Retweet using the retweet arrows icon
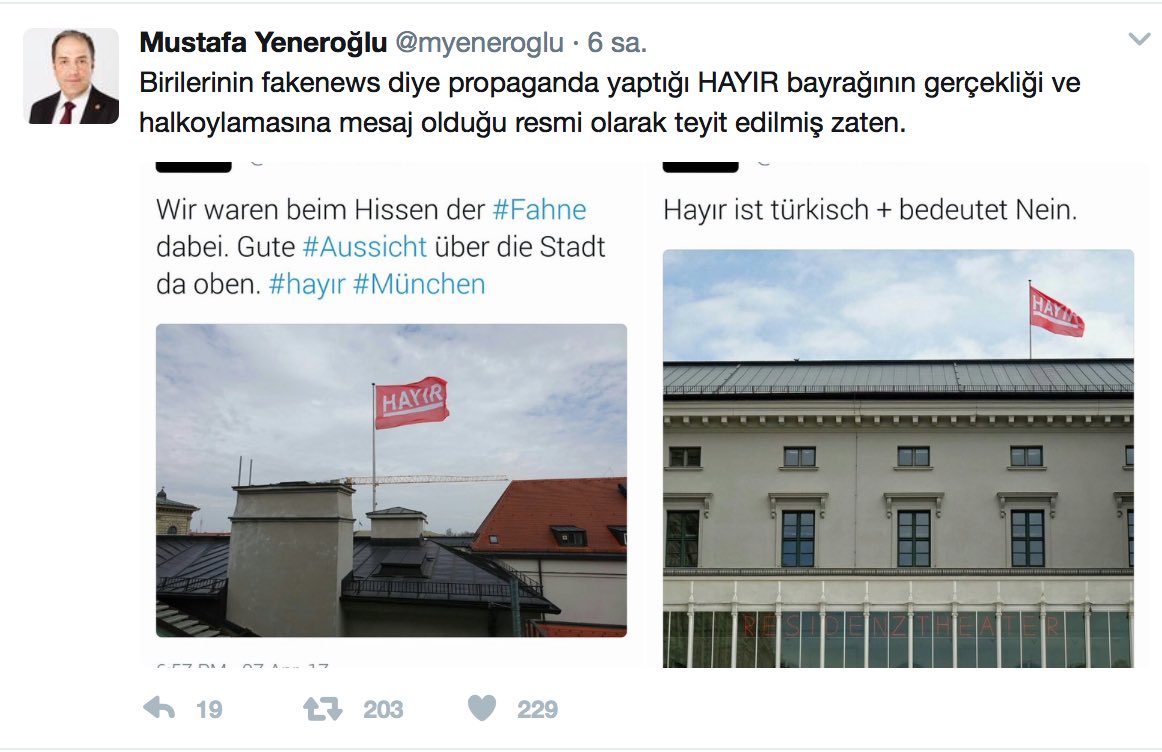Viewport: 1162px width, 752px height. [x=323, y=709]
